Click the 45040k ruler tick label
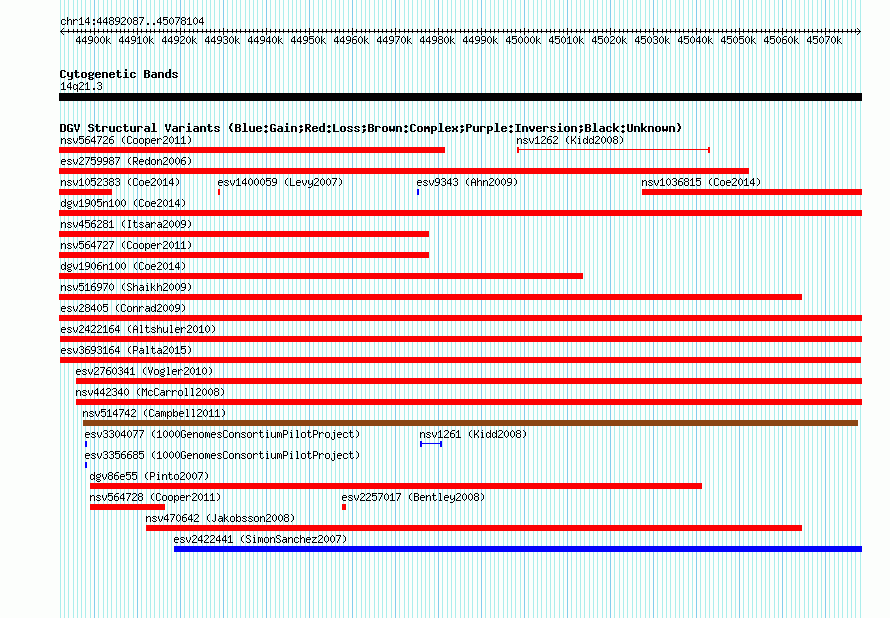The height and width of the screenshot is (618, 890). [695, 40]
